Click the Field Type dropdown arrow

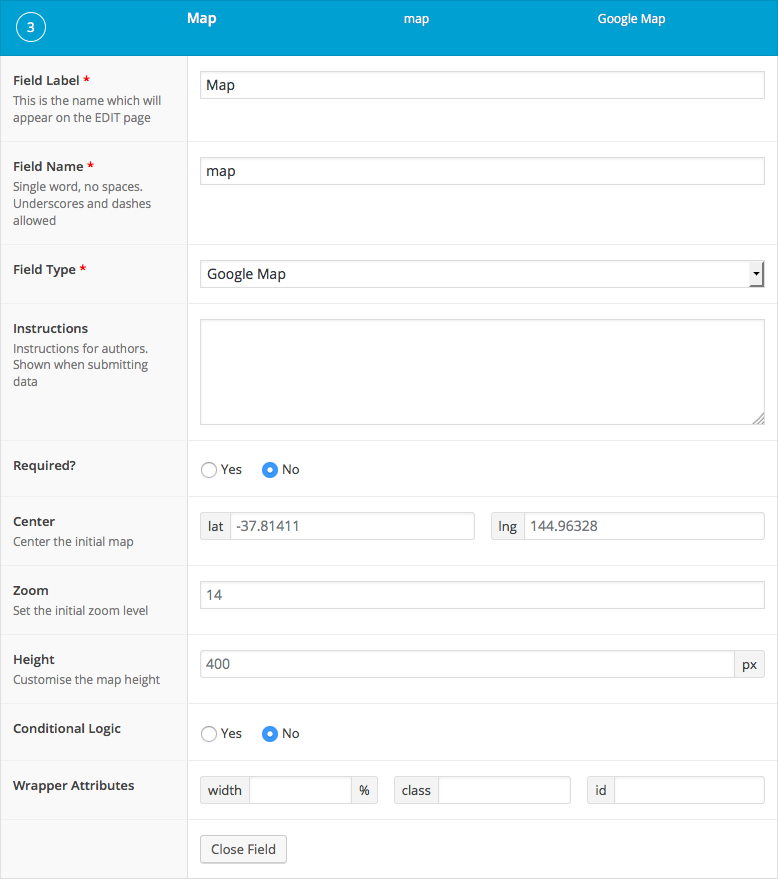756,274
